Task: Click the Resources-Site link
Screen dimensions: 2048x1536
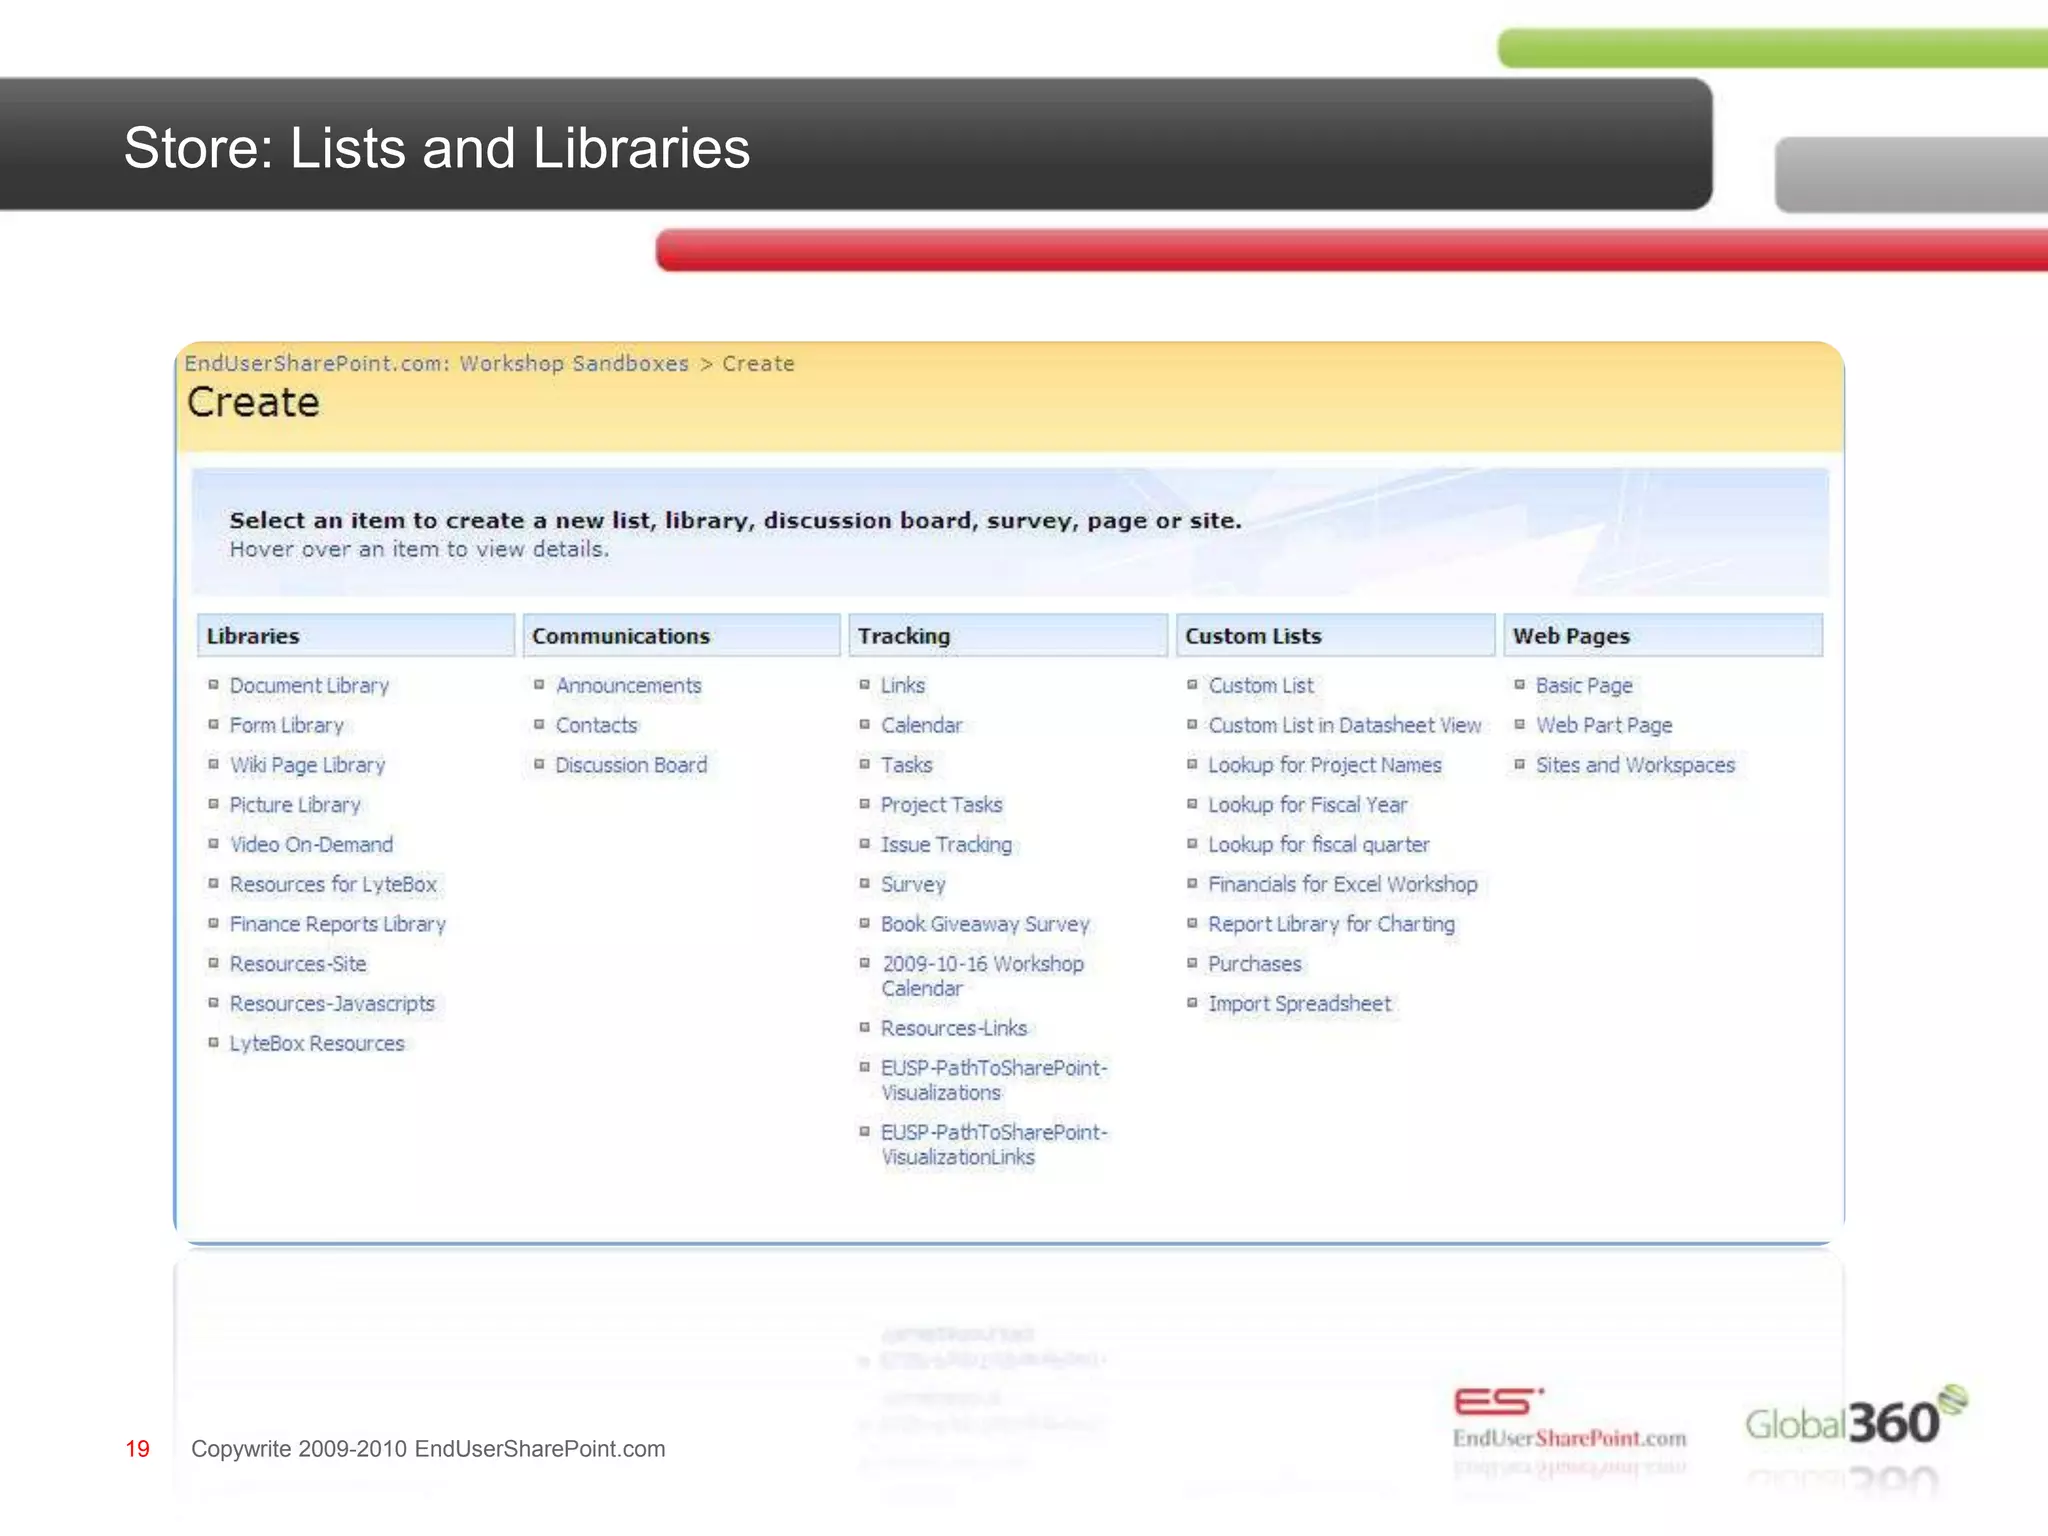Action: (298, 964)
